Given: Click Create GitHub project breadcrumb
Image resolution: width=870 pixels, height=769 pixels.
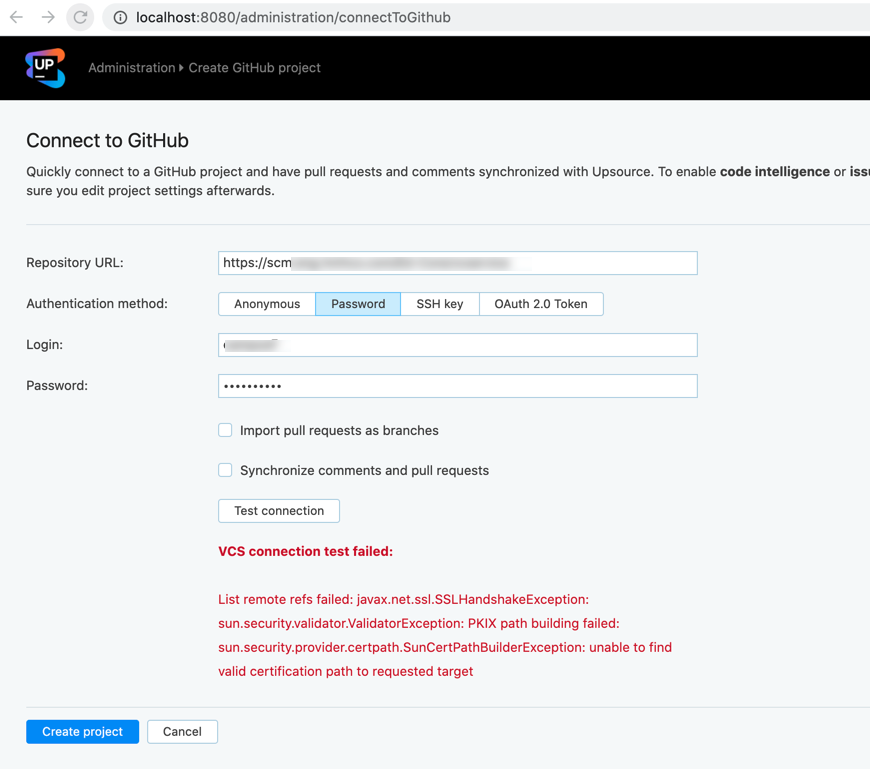Looking at the screenshot, I should [254, 68].
